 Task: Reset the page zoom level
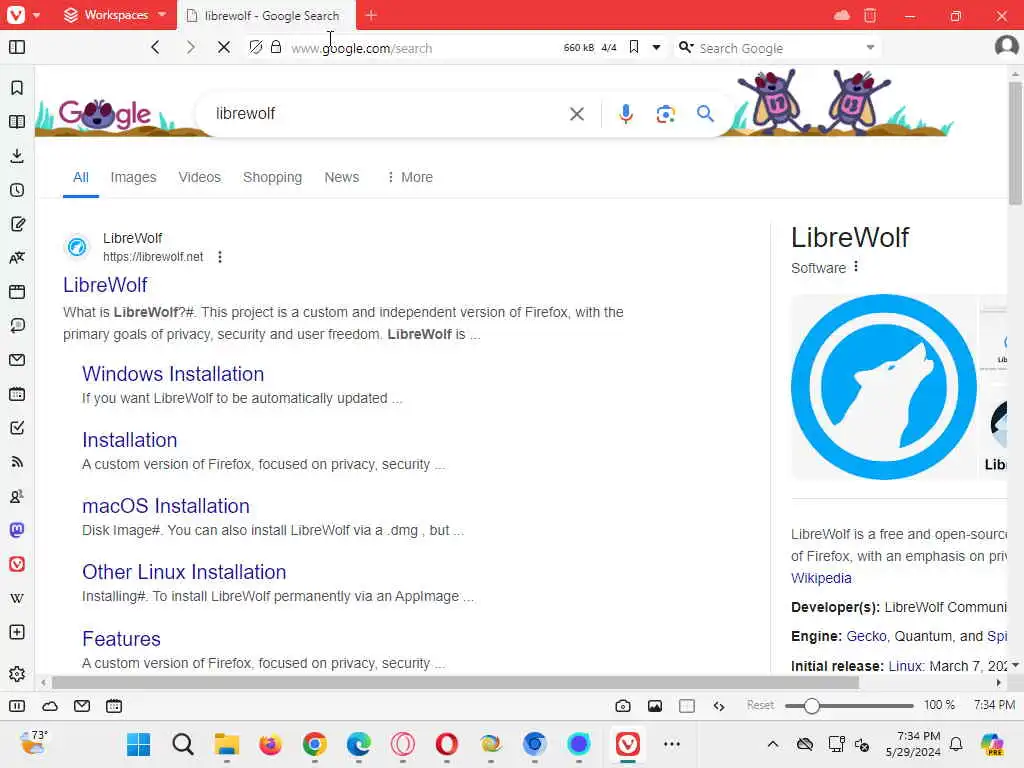tap(760, 705)
